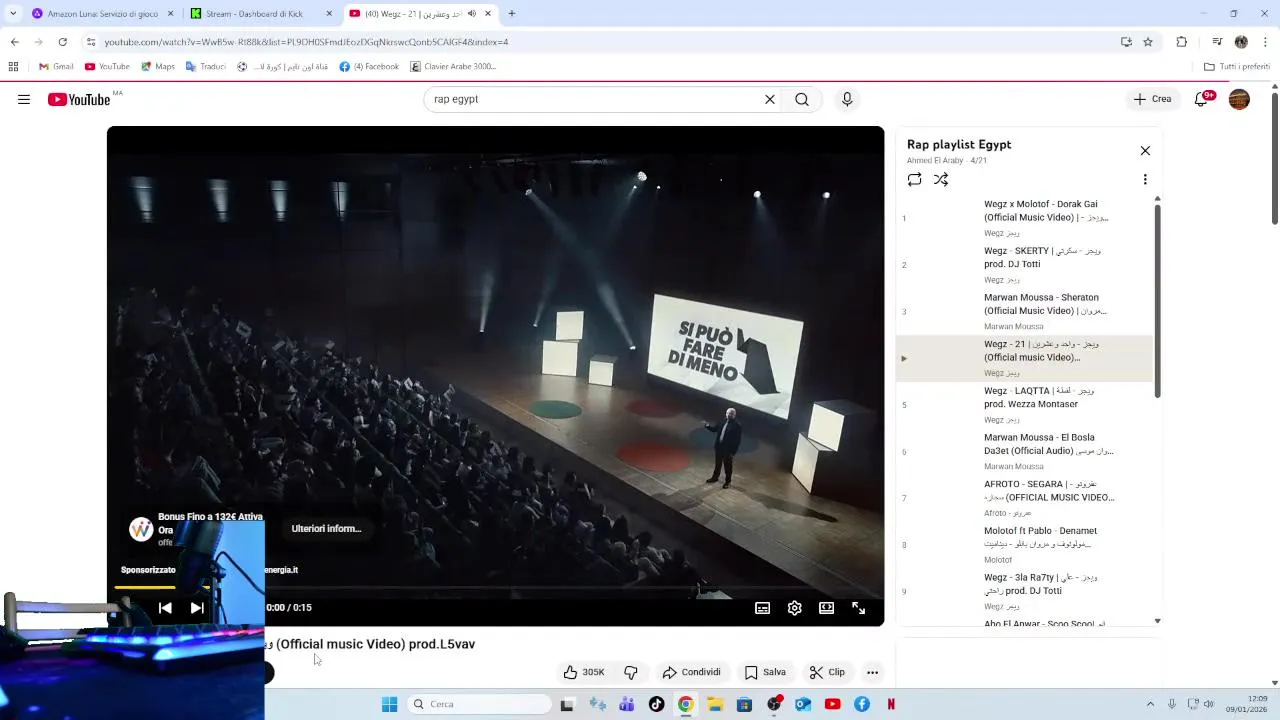Viewport: 1280px width, 720px height.
Task: Open the Traduci bookmark
Action: [206, 67]
